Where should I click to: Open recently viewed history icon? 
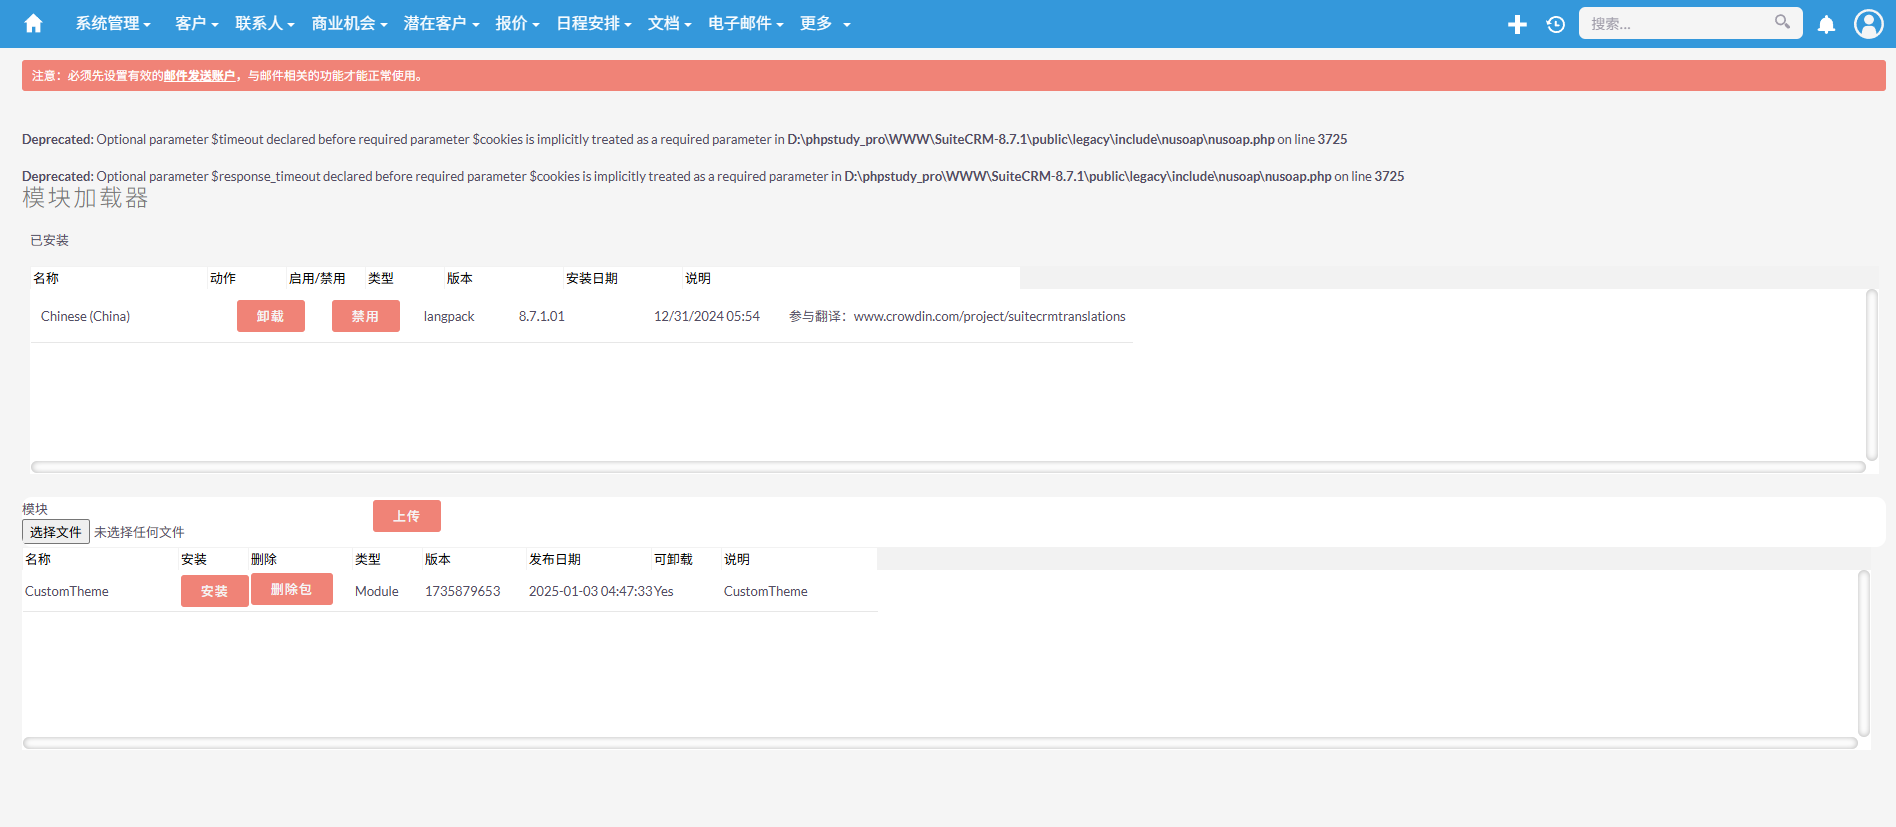click(1555, 24)
